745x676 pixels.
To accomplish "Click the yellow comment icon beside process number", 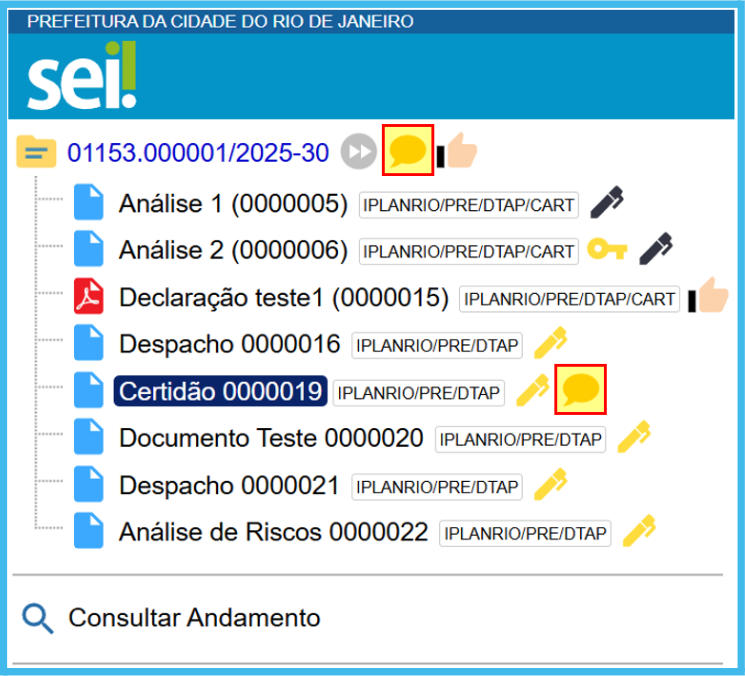I will click(408, 152).
